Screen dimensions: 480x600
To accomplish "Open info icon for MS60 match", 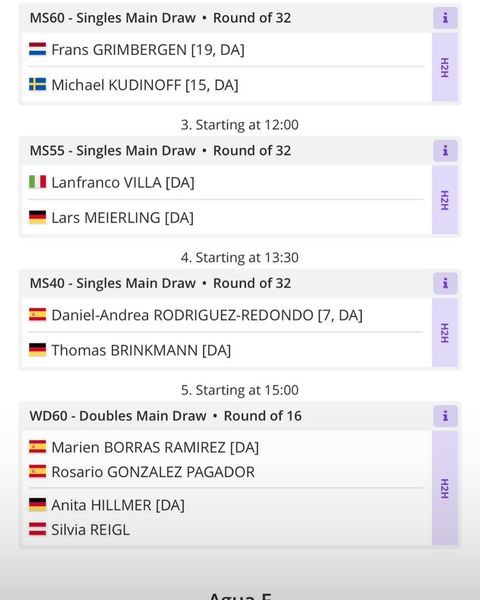I will pyautogui.click(x=445, y=18).
